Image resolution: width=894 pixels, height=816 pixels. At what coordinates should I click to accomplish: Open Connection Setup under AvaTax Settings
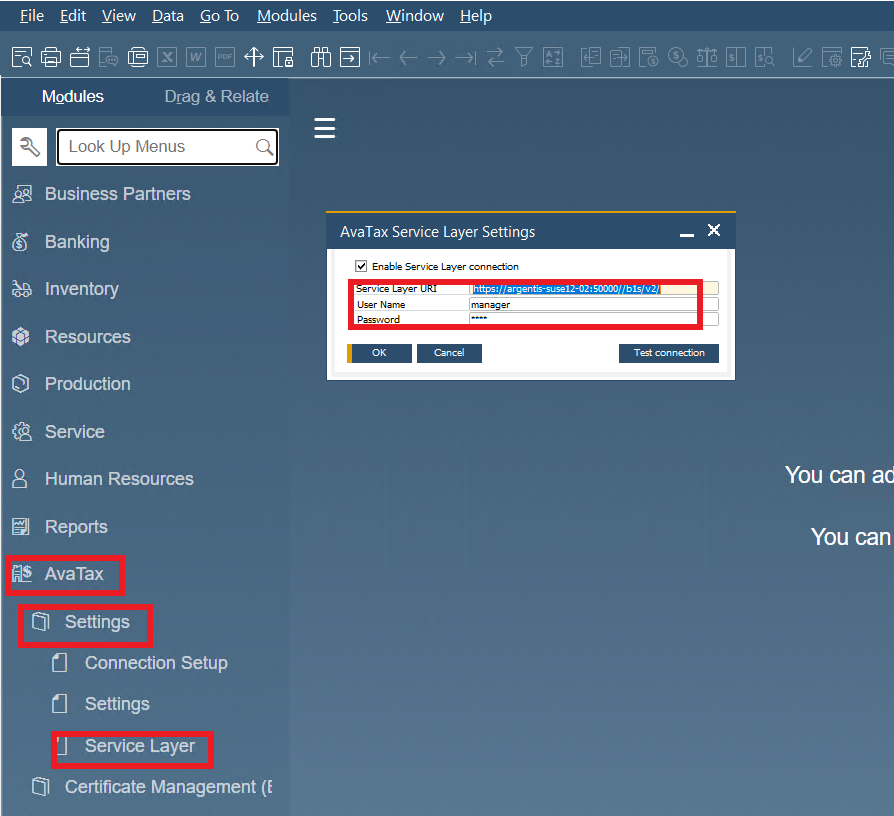click(x=156, y=663)
